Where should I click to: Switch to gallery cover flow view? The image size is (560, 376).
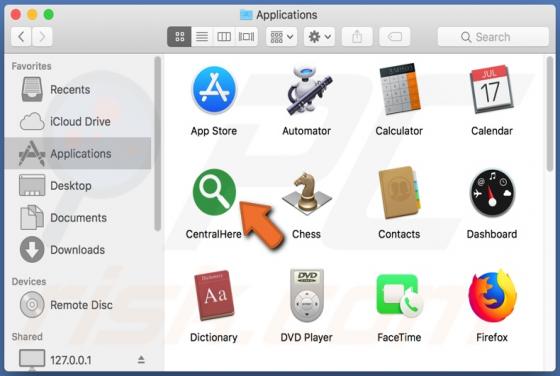click(x=246, y=36)
